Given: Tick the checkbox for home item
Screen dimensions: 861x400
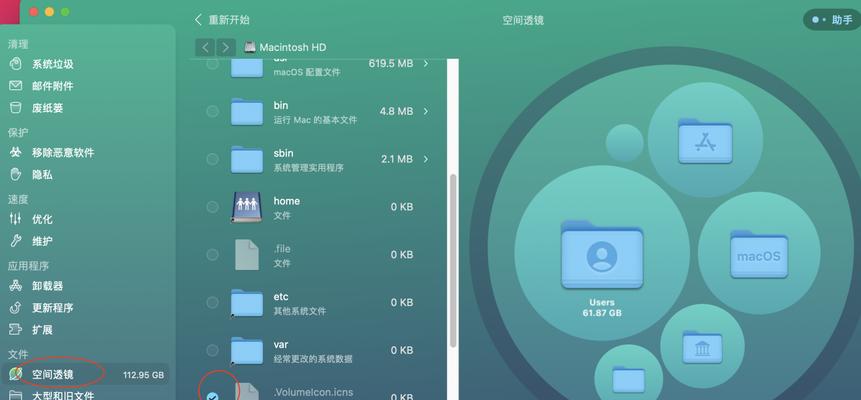Looking at the screenshot, I should [212, 207].
